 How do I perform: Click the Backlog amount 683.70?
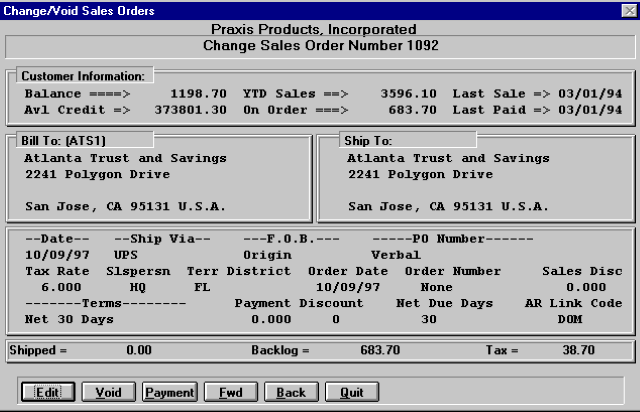tap(380, 350)
